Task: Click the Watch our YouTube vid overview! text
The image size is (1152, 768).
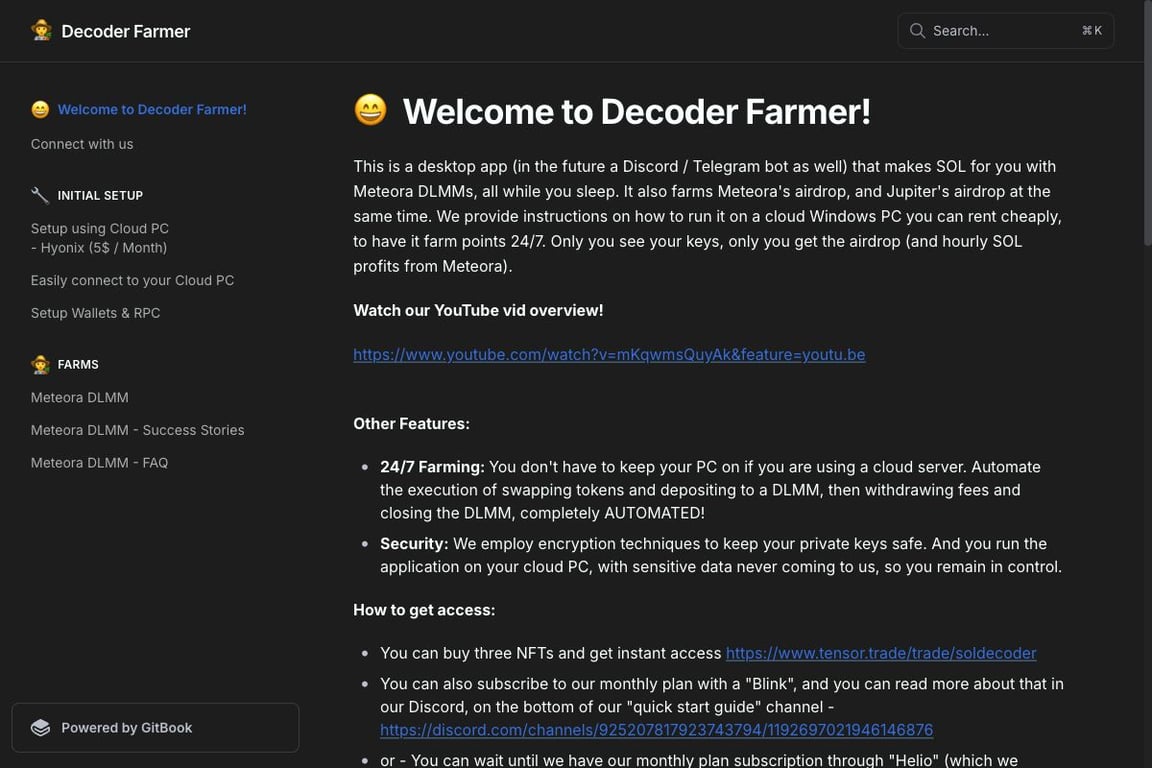Action: pos(478,310)
